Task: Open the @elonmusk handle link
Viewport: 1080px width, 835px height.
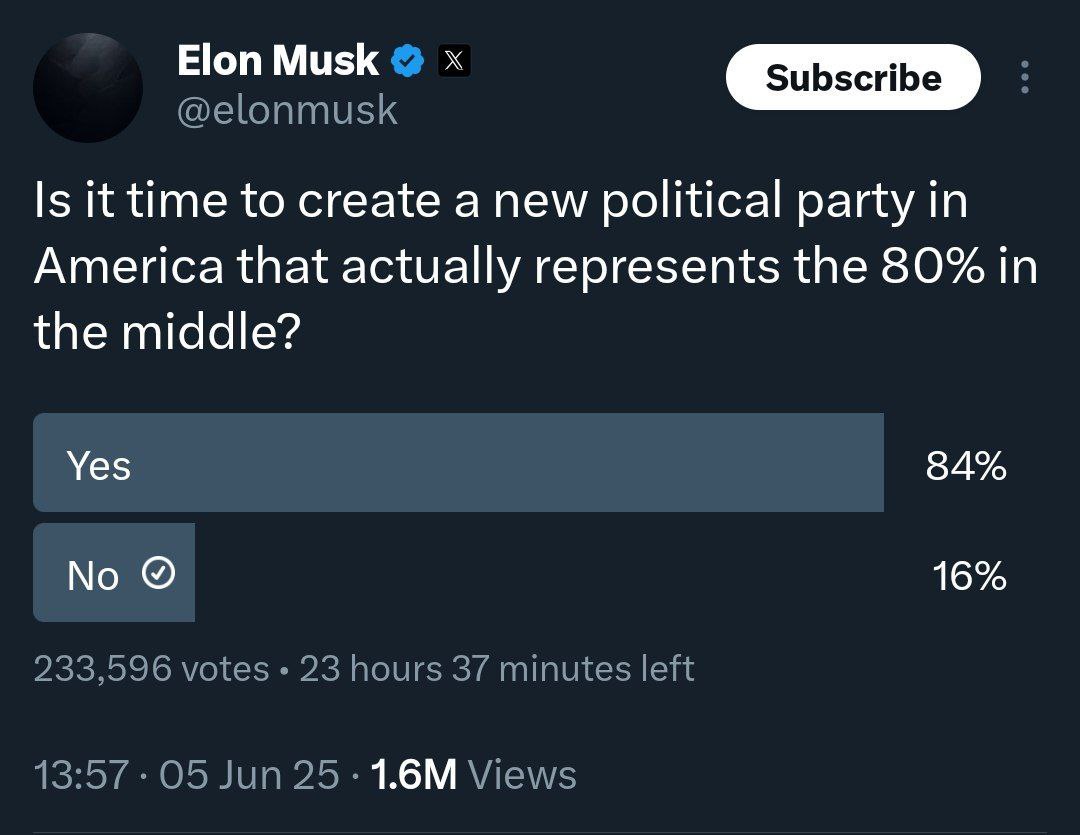Action: 287,110
